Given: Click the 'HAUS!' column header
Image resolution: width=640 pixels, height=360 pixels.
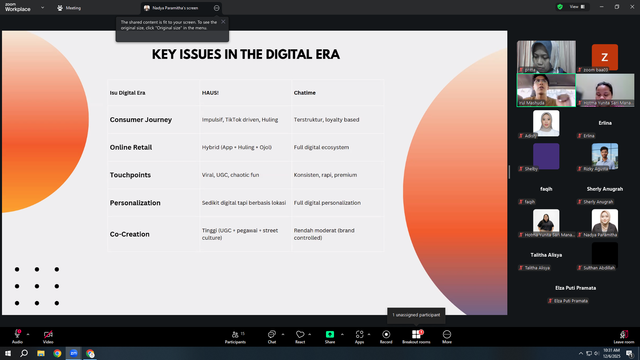Looking at the screenshot, I should click(x=210, y=93).
